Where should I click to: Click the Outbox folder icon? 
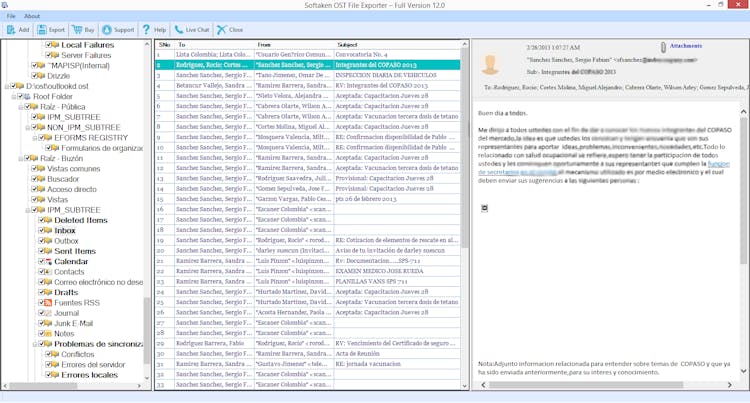[x=48, y=241]
